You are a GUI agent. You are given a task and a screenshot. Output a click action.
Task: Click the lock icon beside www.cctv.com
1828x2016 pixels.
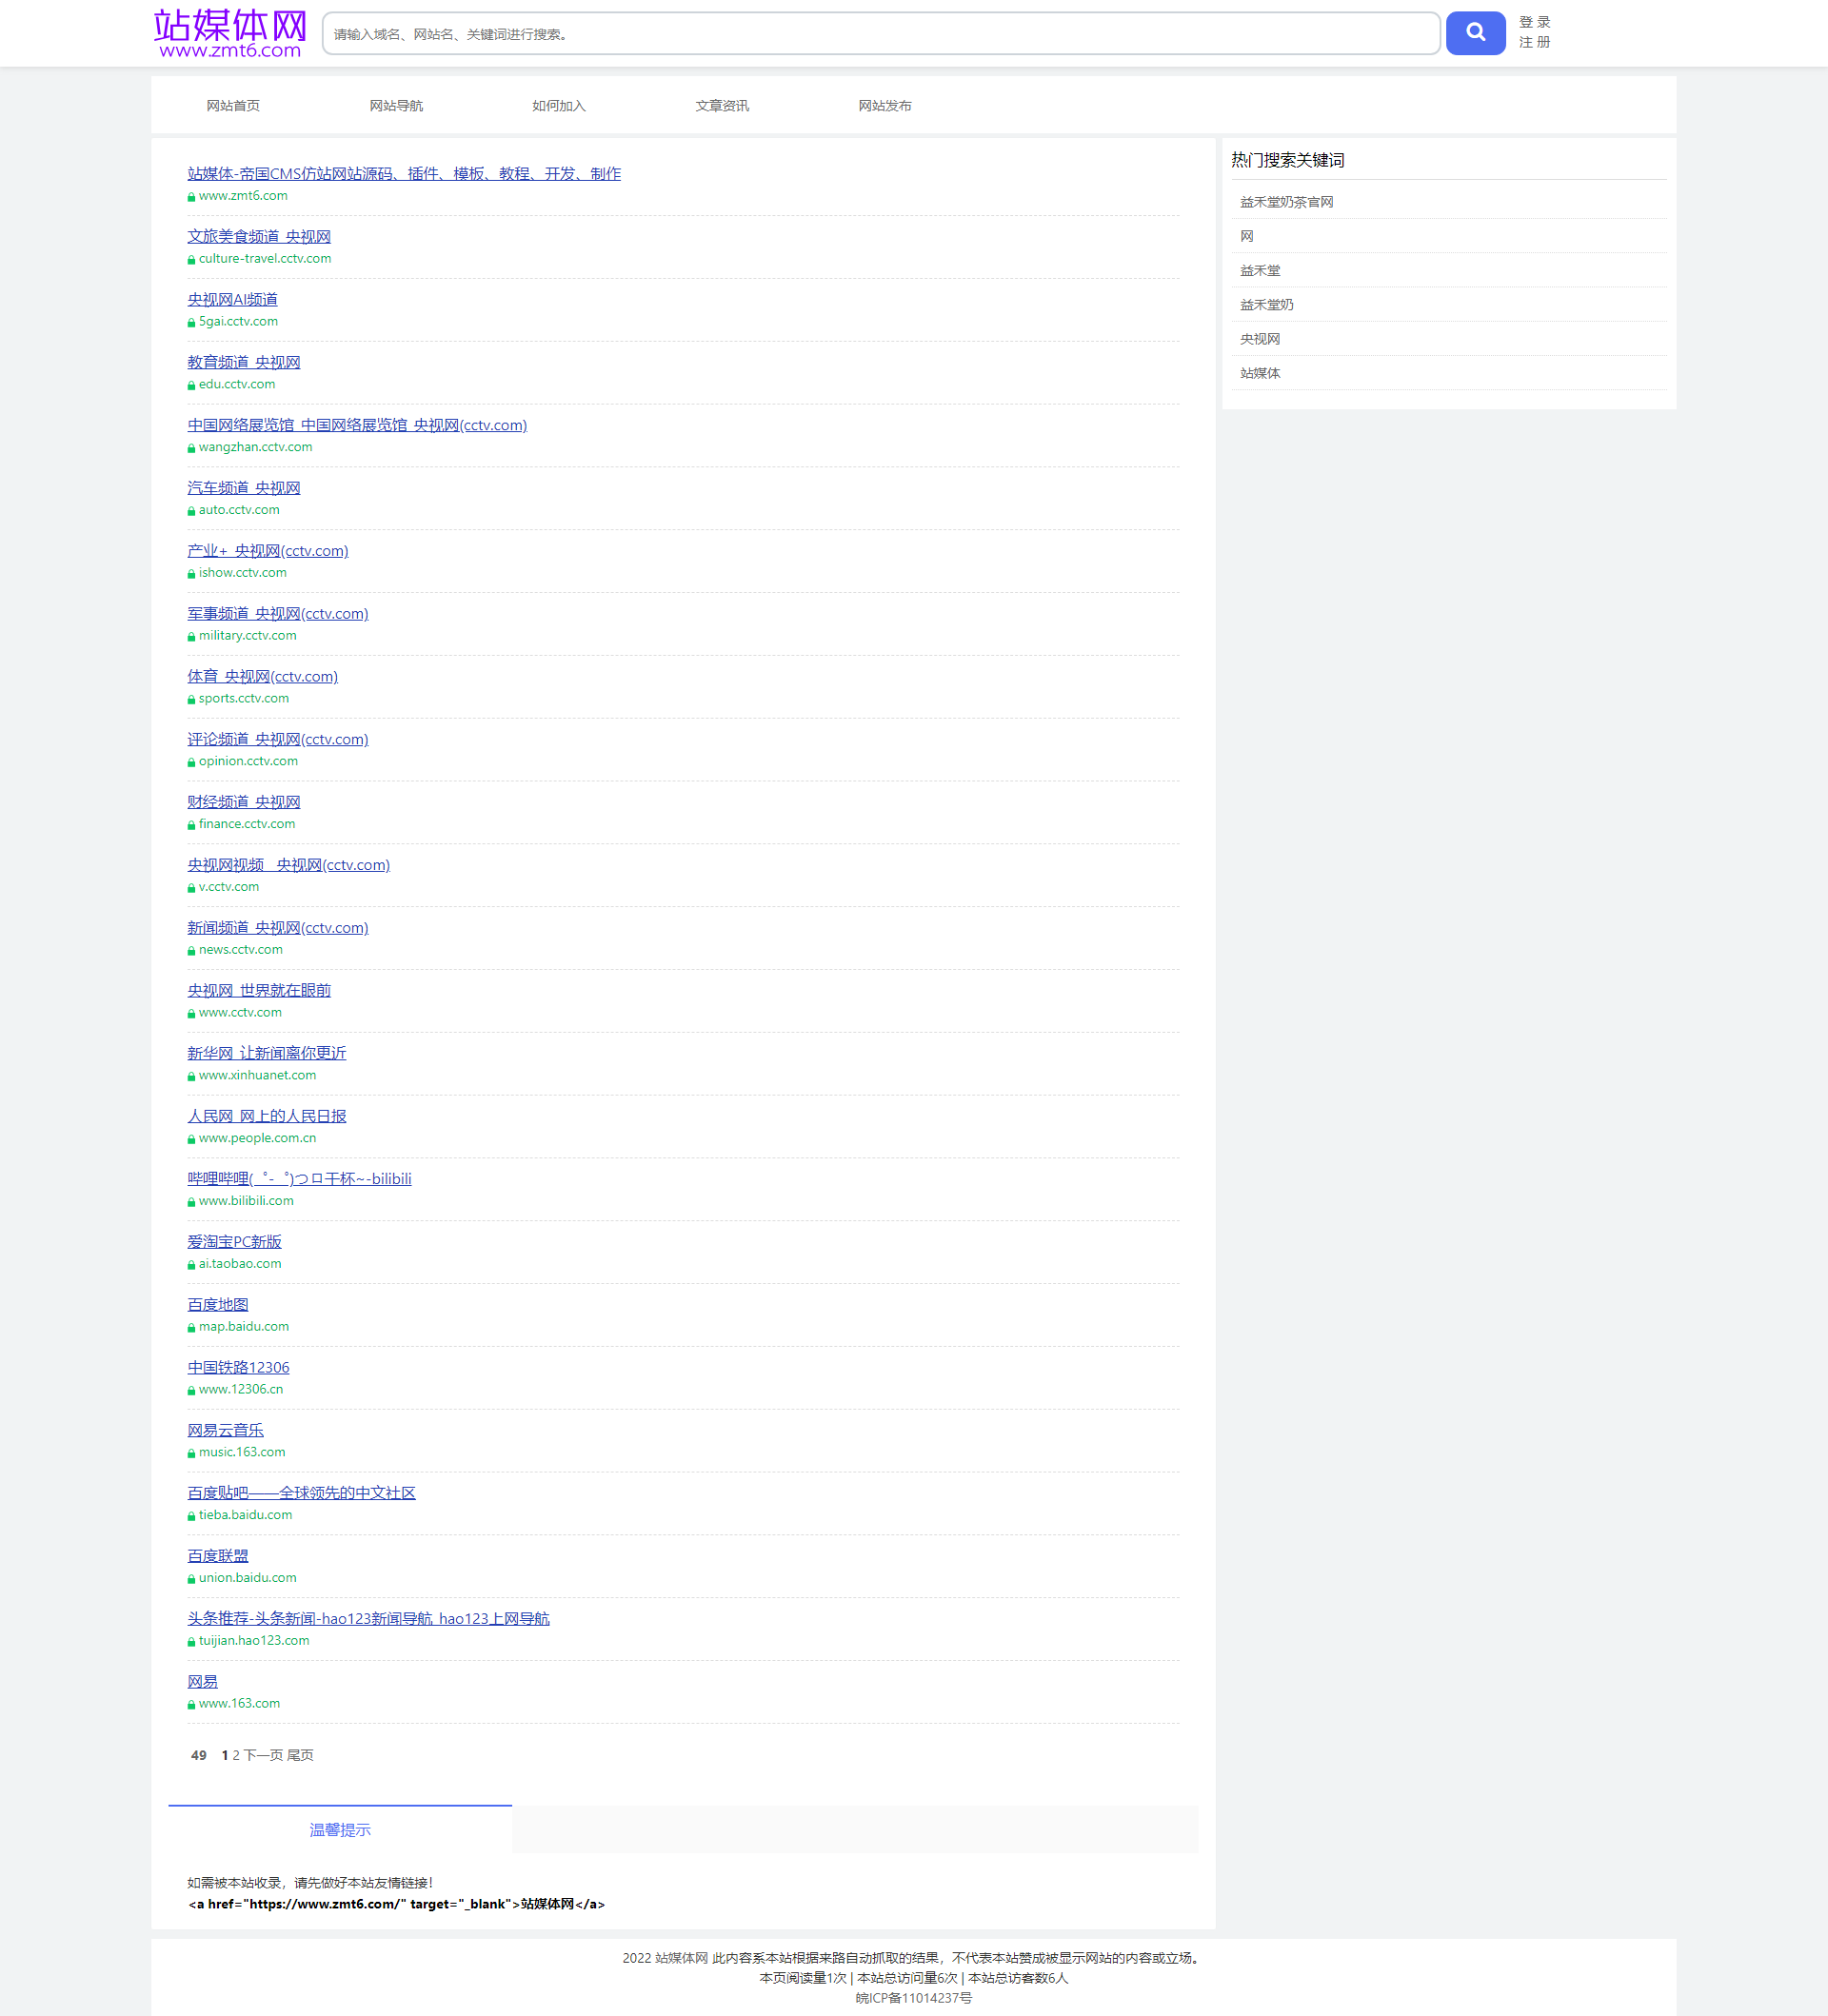pos(191,1014)
